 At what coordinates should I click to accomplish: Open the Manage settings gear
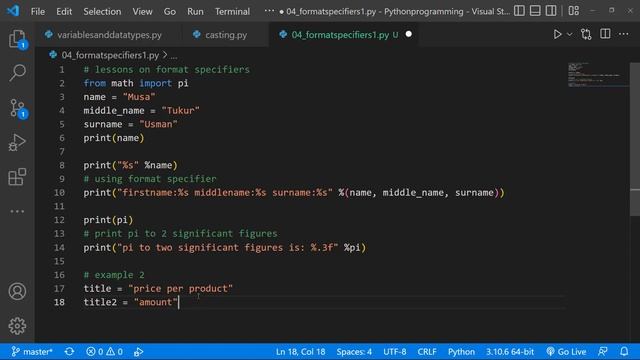tap(18, 326)
